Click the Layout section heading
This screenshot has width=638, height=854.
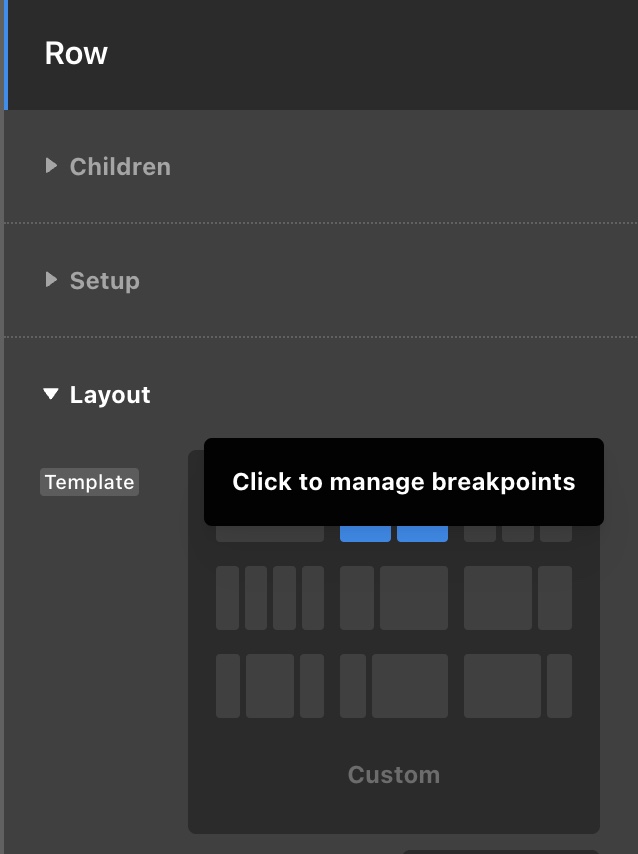click(110, 395)
